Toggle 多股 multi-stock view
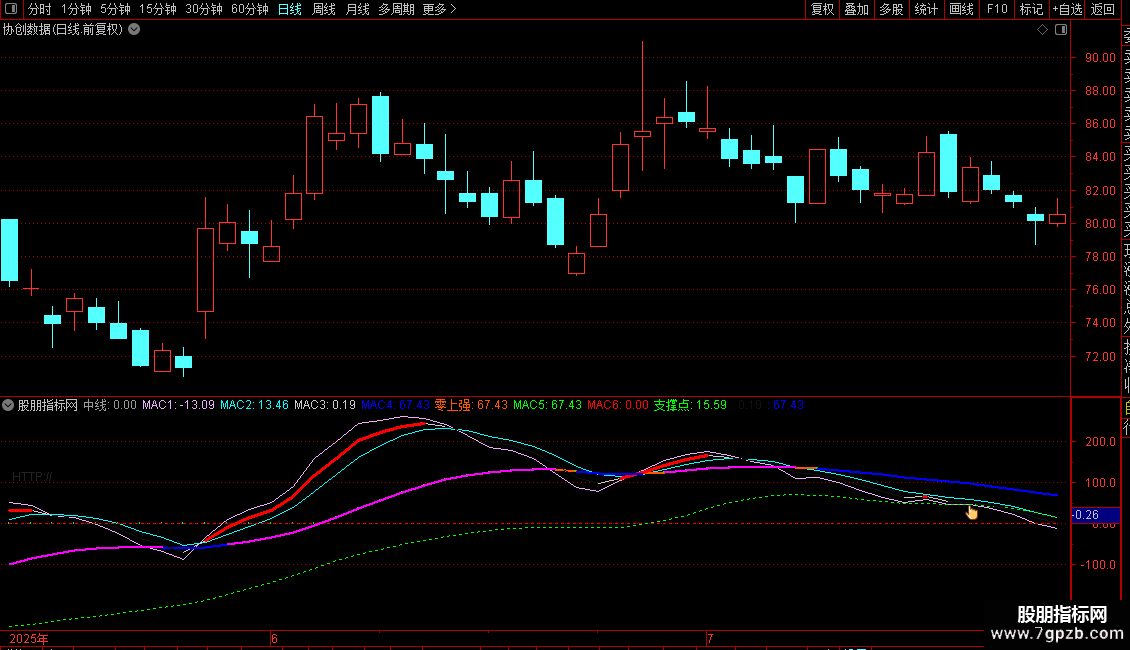 [891, 10]
